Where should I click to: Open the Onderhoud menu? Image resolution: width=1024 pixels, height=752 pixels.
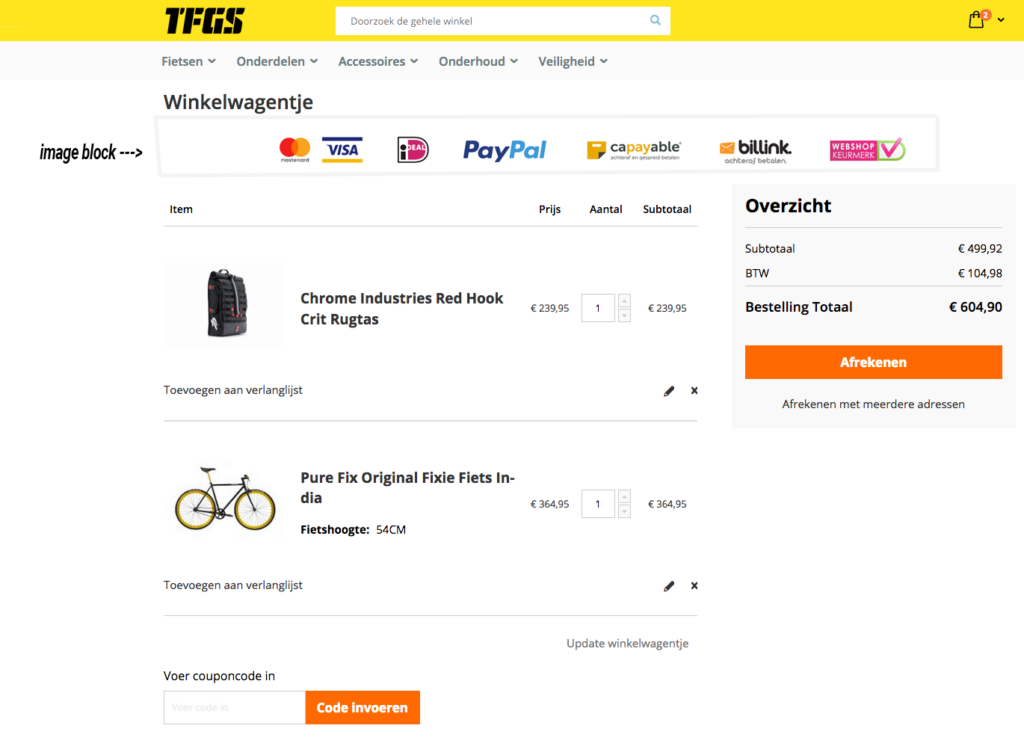click(x=478, y=61)
